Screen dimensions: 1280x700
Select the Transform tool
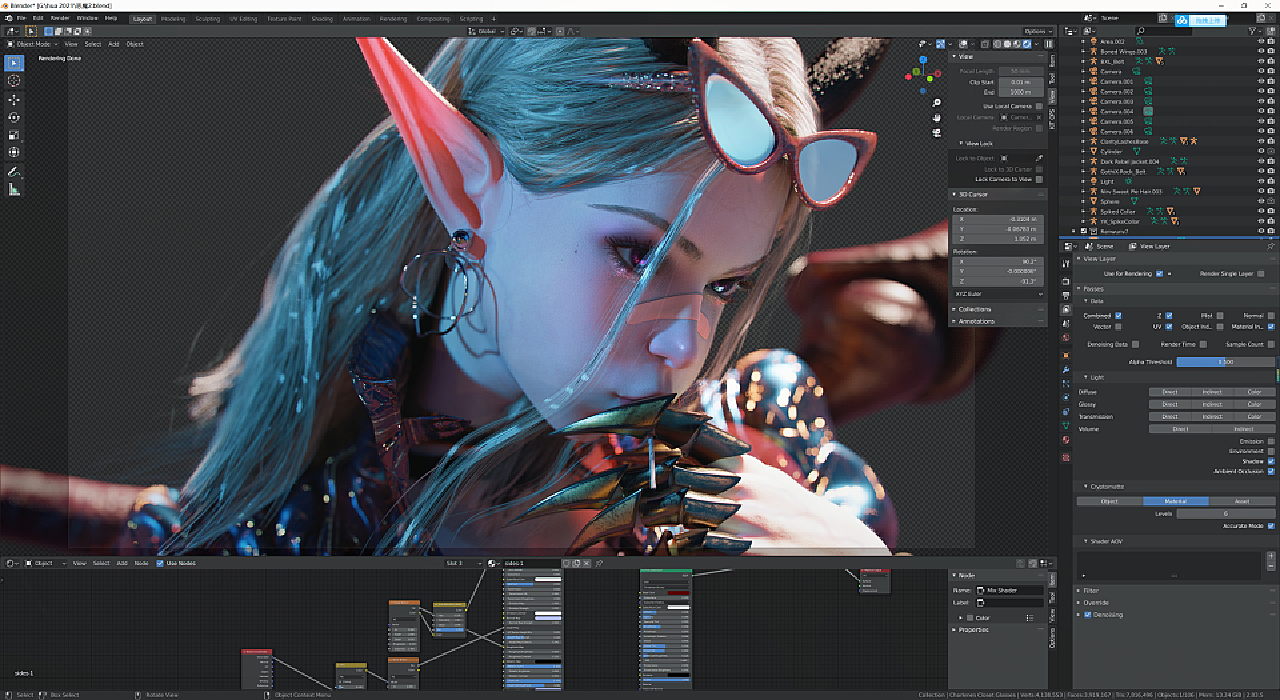(14, 152)
